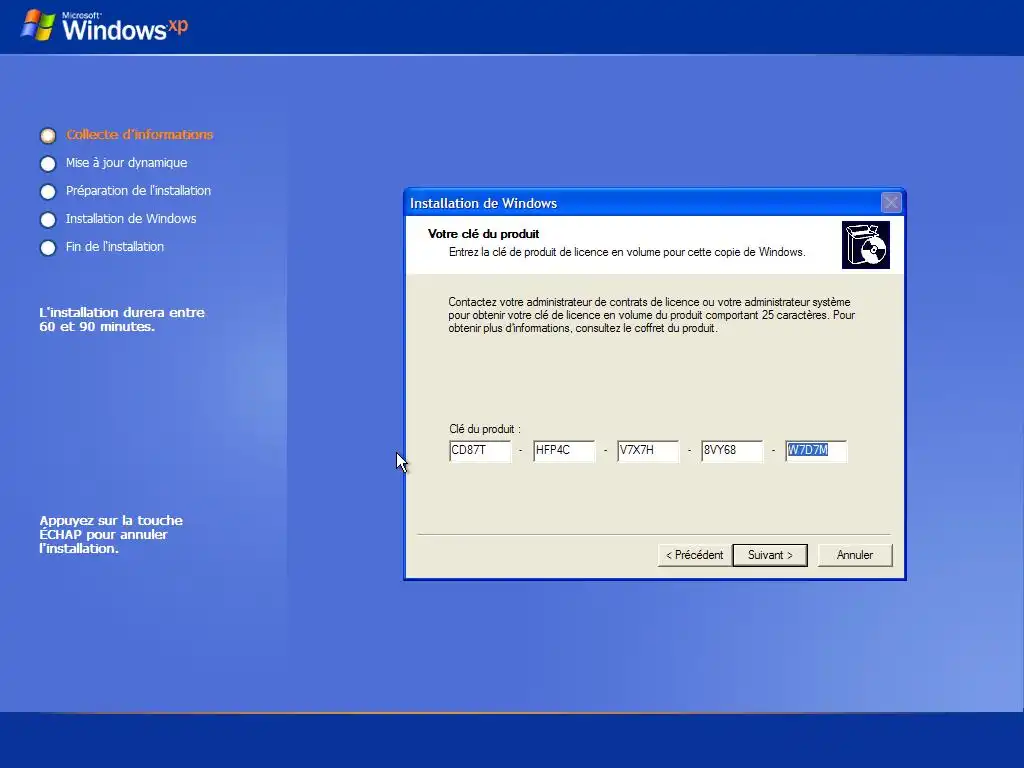Select the Mise à jour dynamique bullet
Viewport: 1024px width, 768px height.
(48, 163)
